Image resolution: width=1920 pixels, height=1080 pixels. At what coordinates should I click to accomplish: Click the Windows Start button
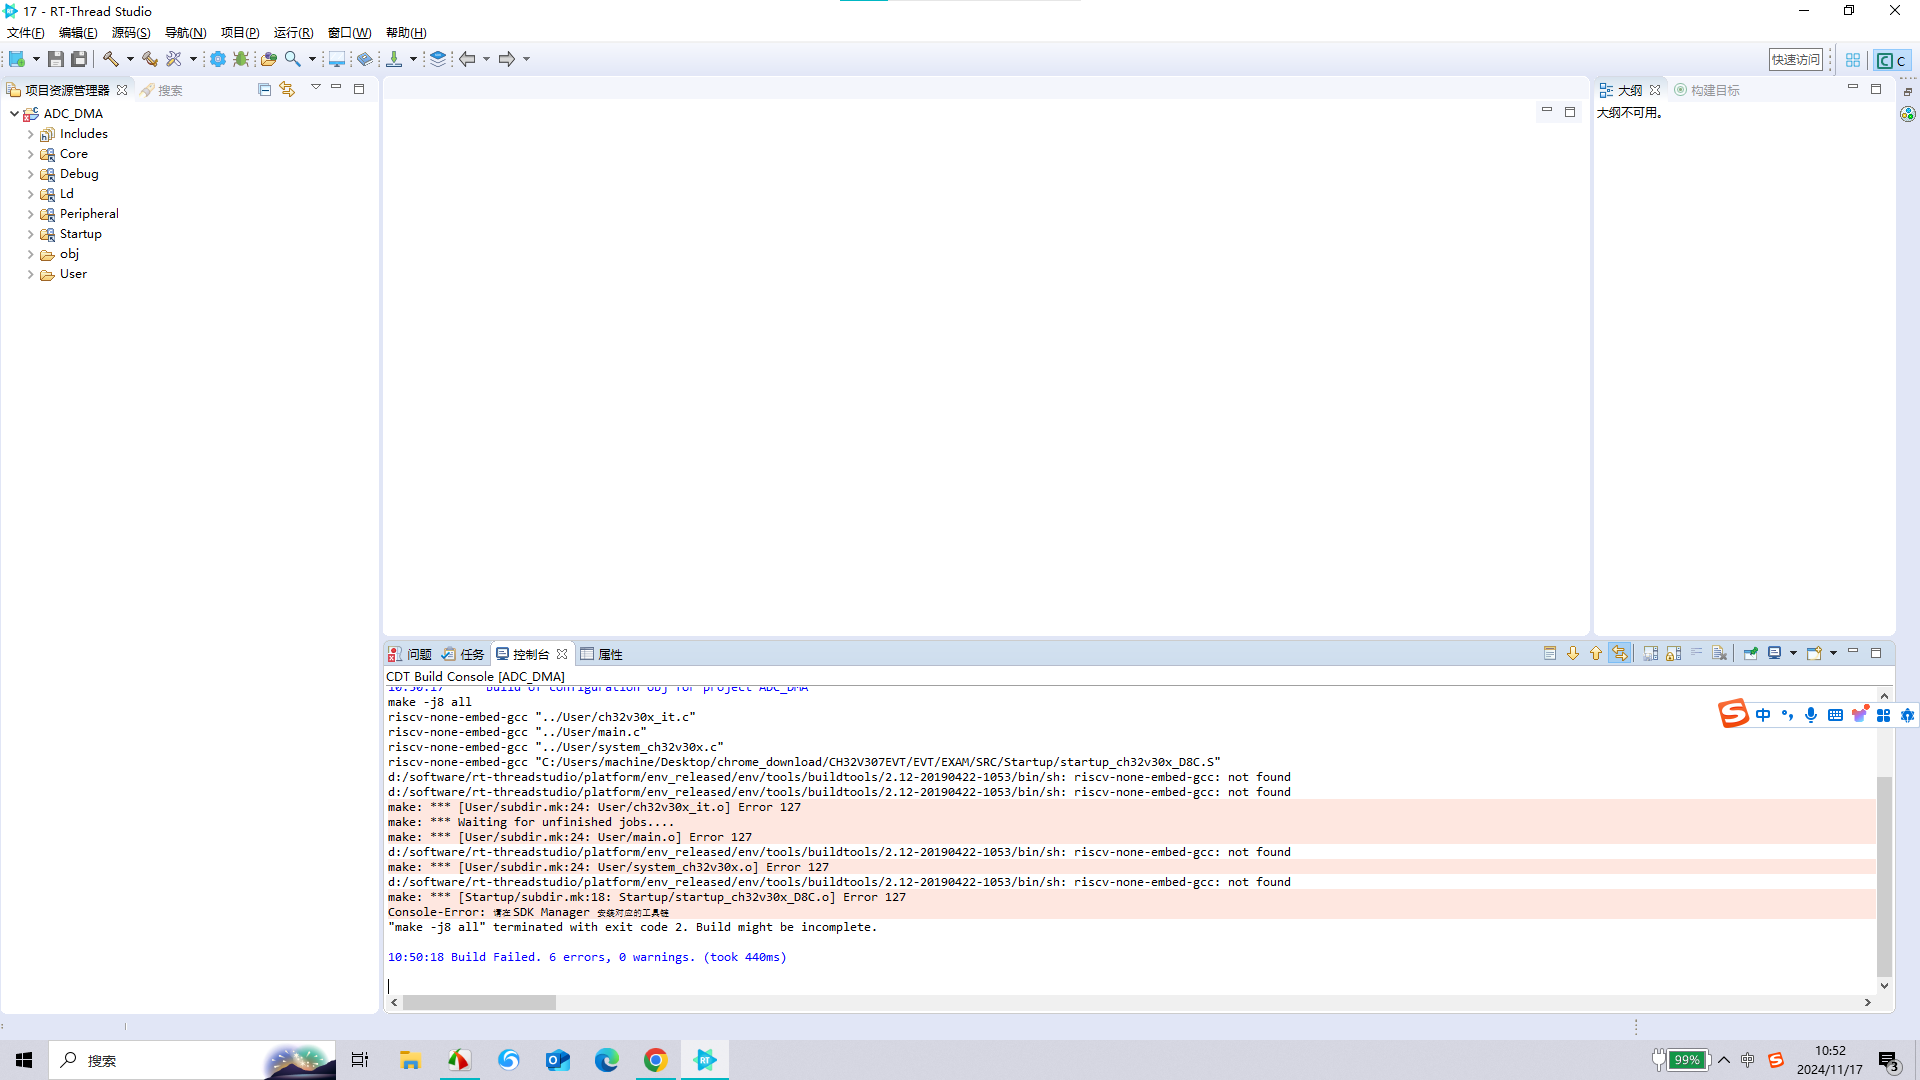[x=24, y=1060]
